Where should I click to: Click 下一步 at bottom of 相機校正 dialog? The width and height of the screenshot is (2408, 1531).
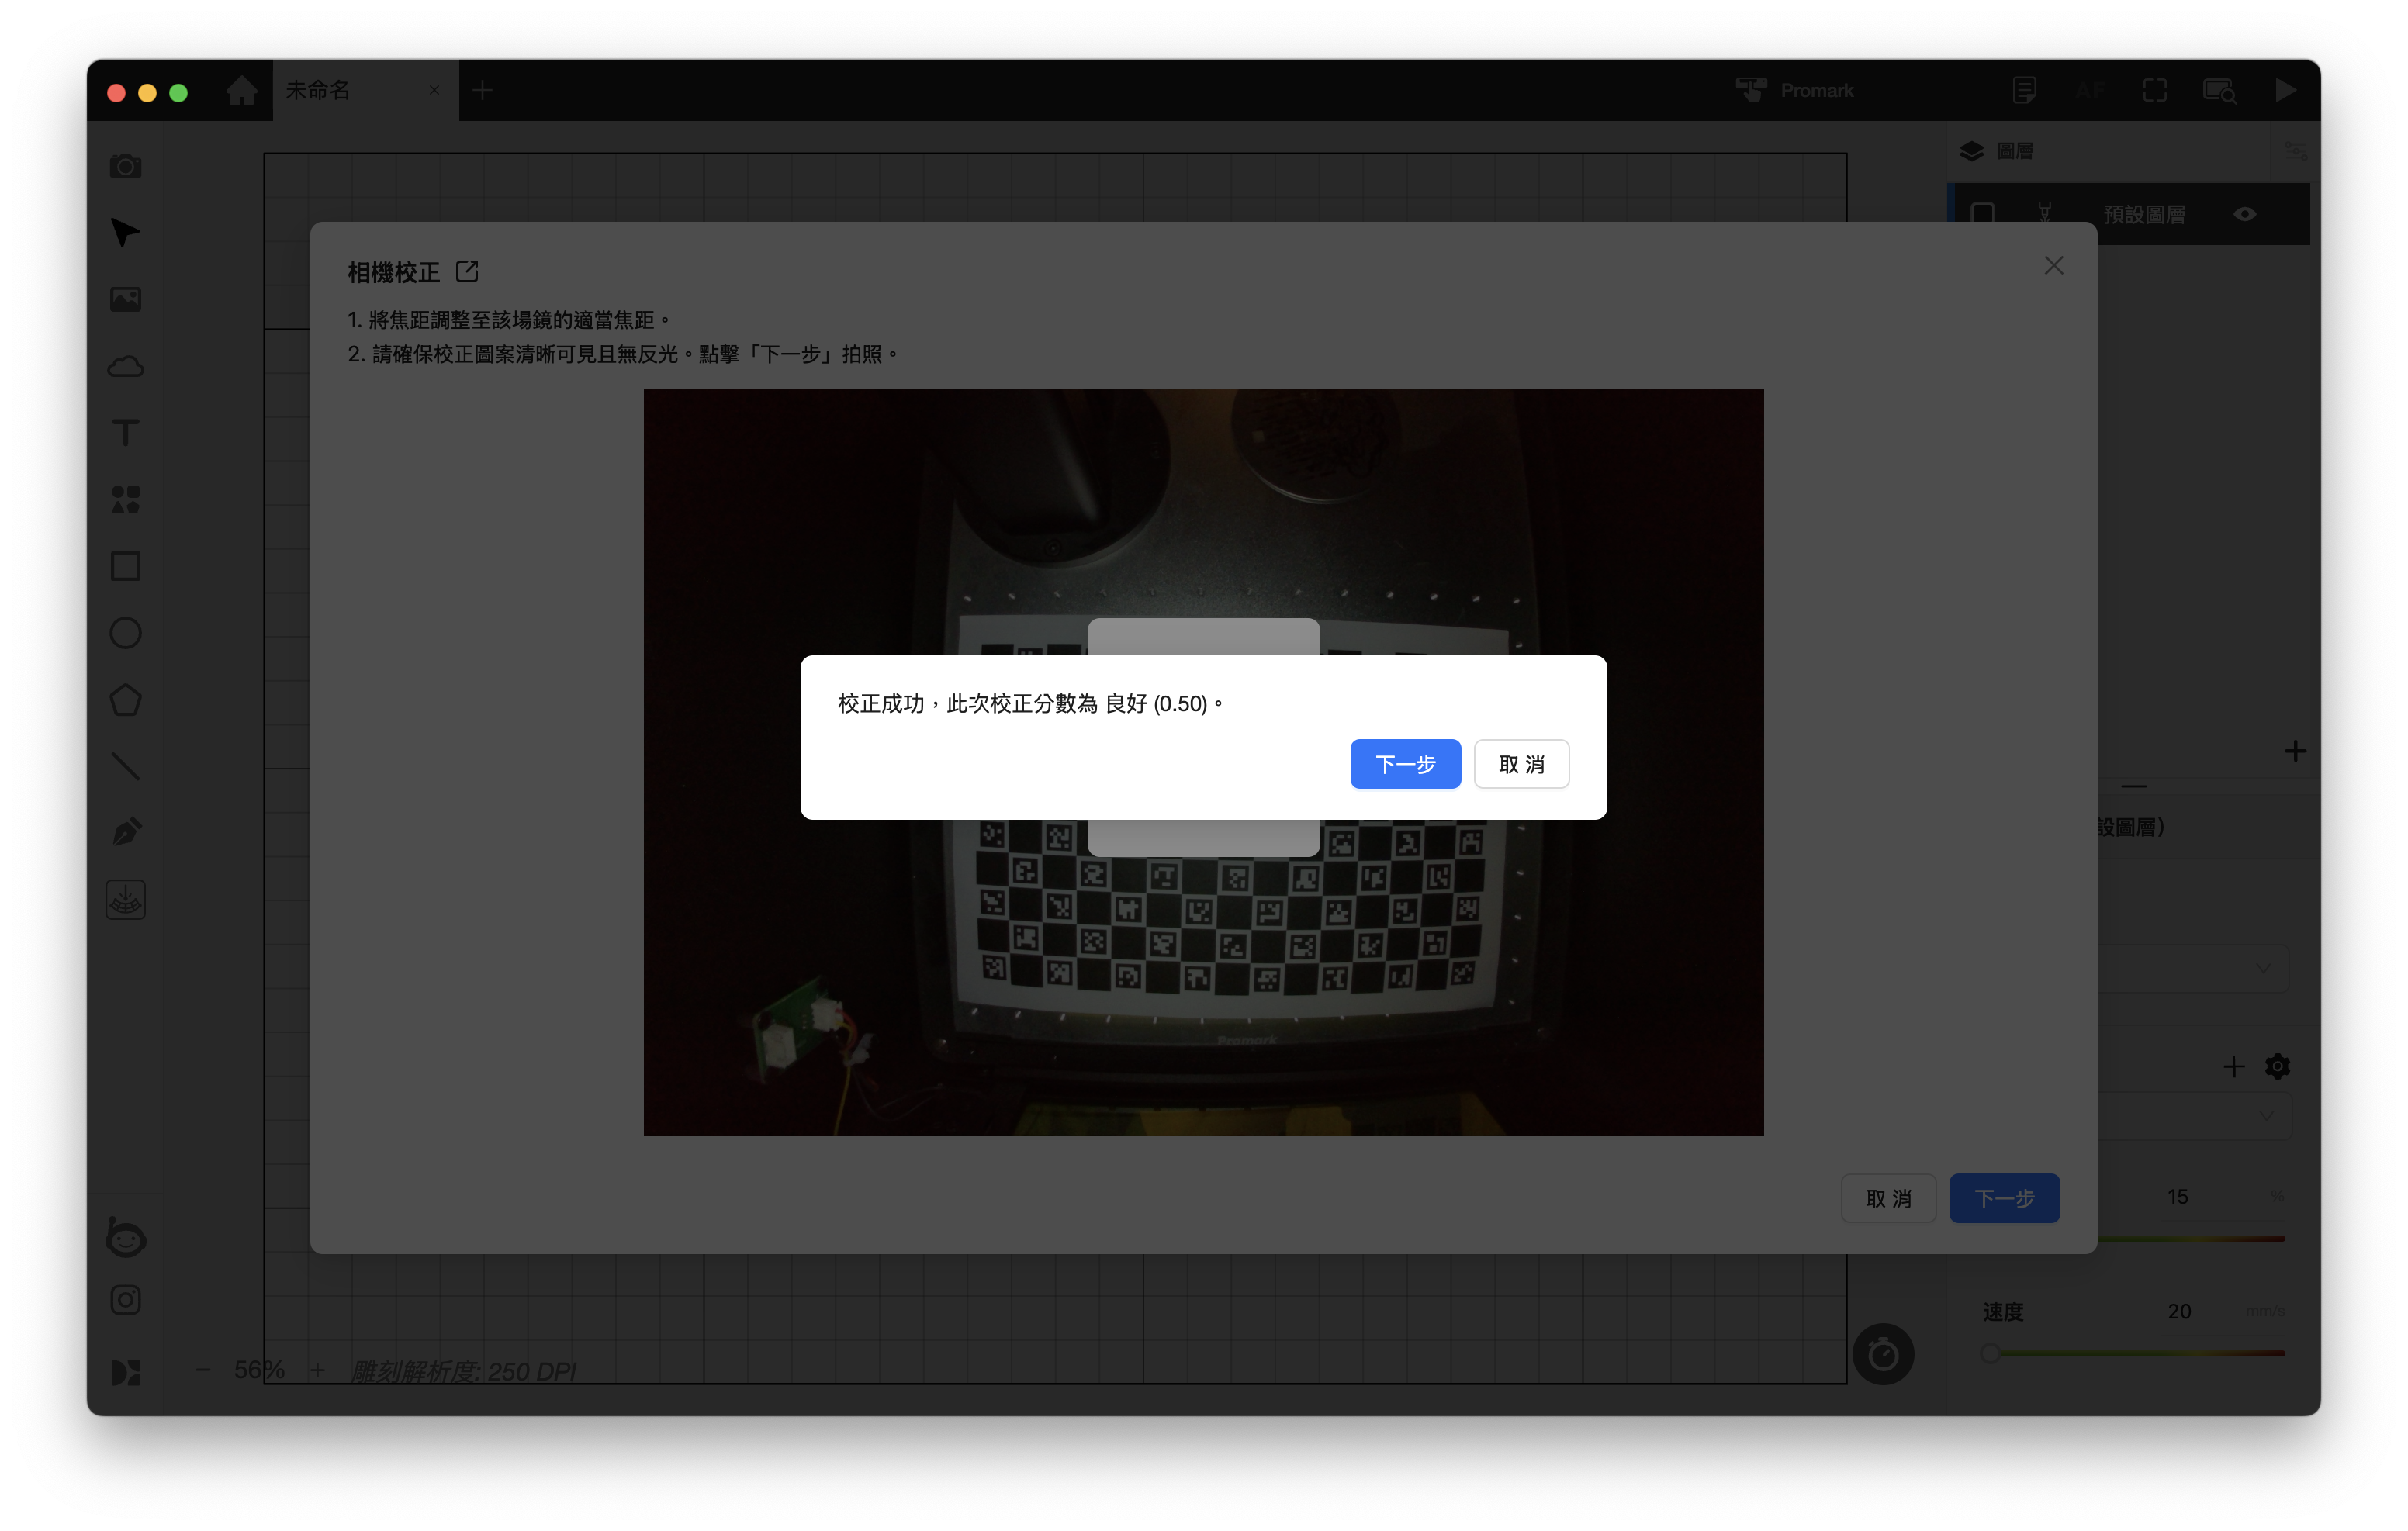tap(2003, 1198)
